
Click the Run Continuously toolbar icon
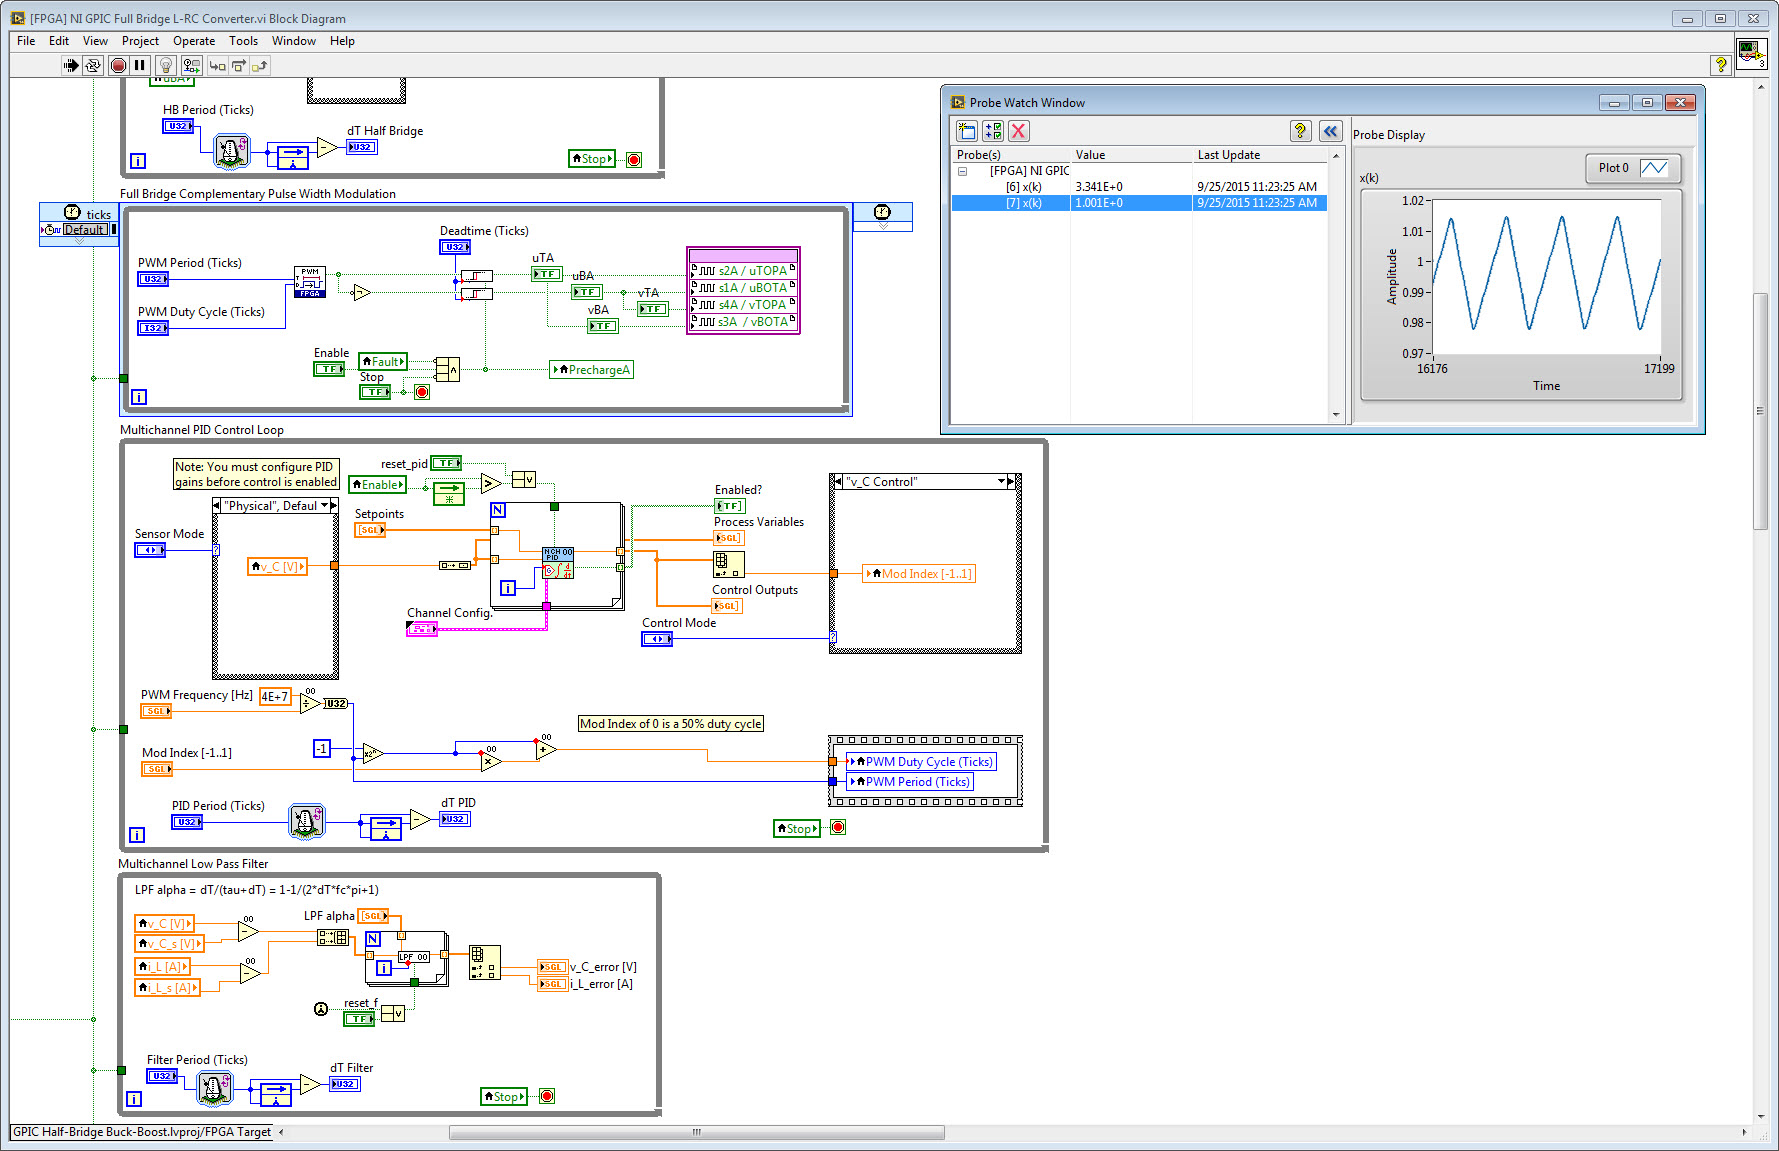click(93, 66)
